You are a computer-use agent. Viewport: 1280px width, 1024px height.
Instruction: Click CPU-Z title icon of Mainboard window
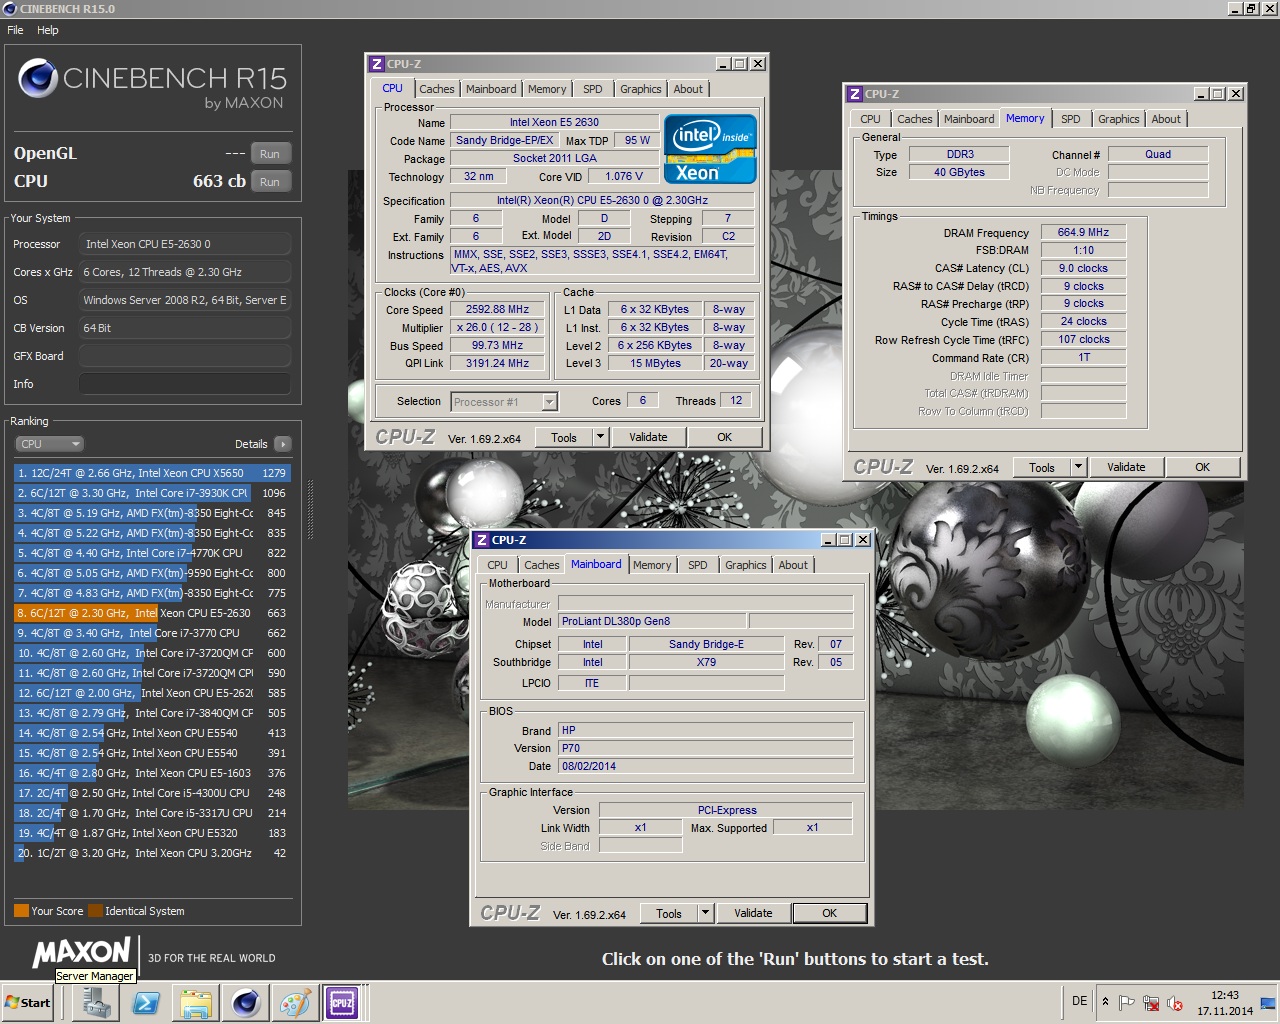pyautogui.click(x=482, y=540)
